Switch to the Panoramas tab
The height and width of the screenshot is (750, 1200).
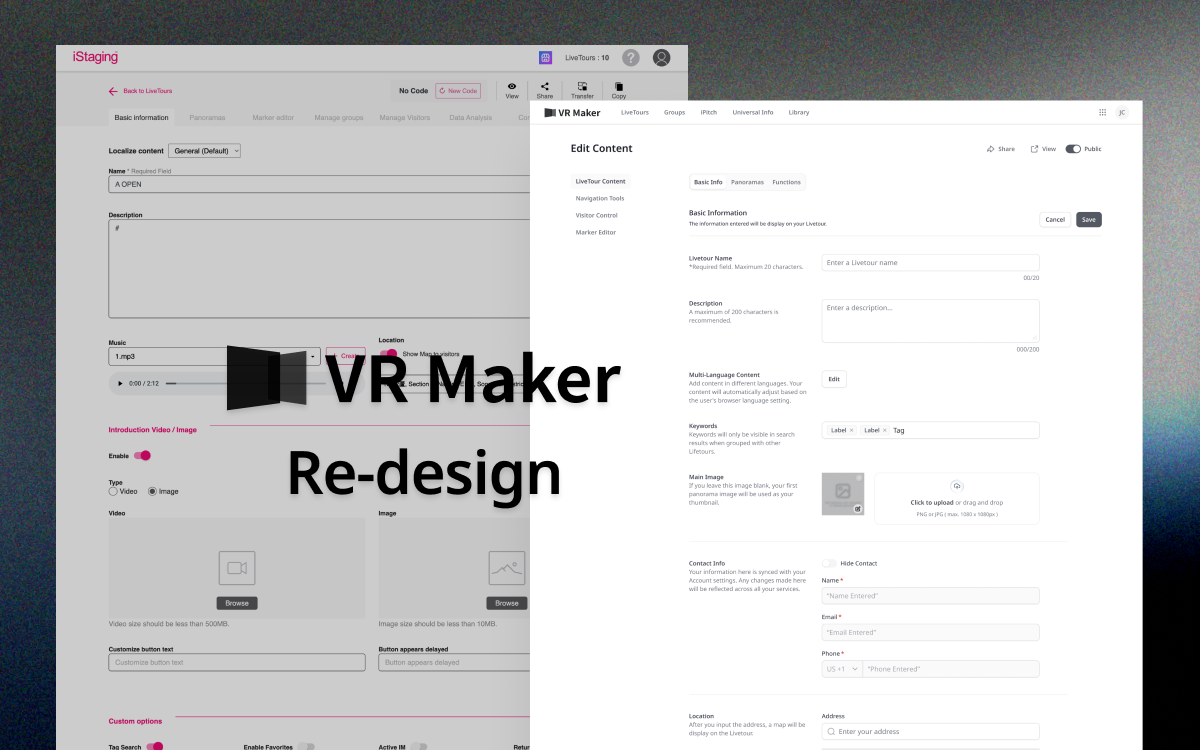pos(747,182)
